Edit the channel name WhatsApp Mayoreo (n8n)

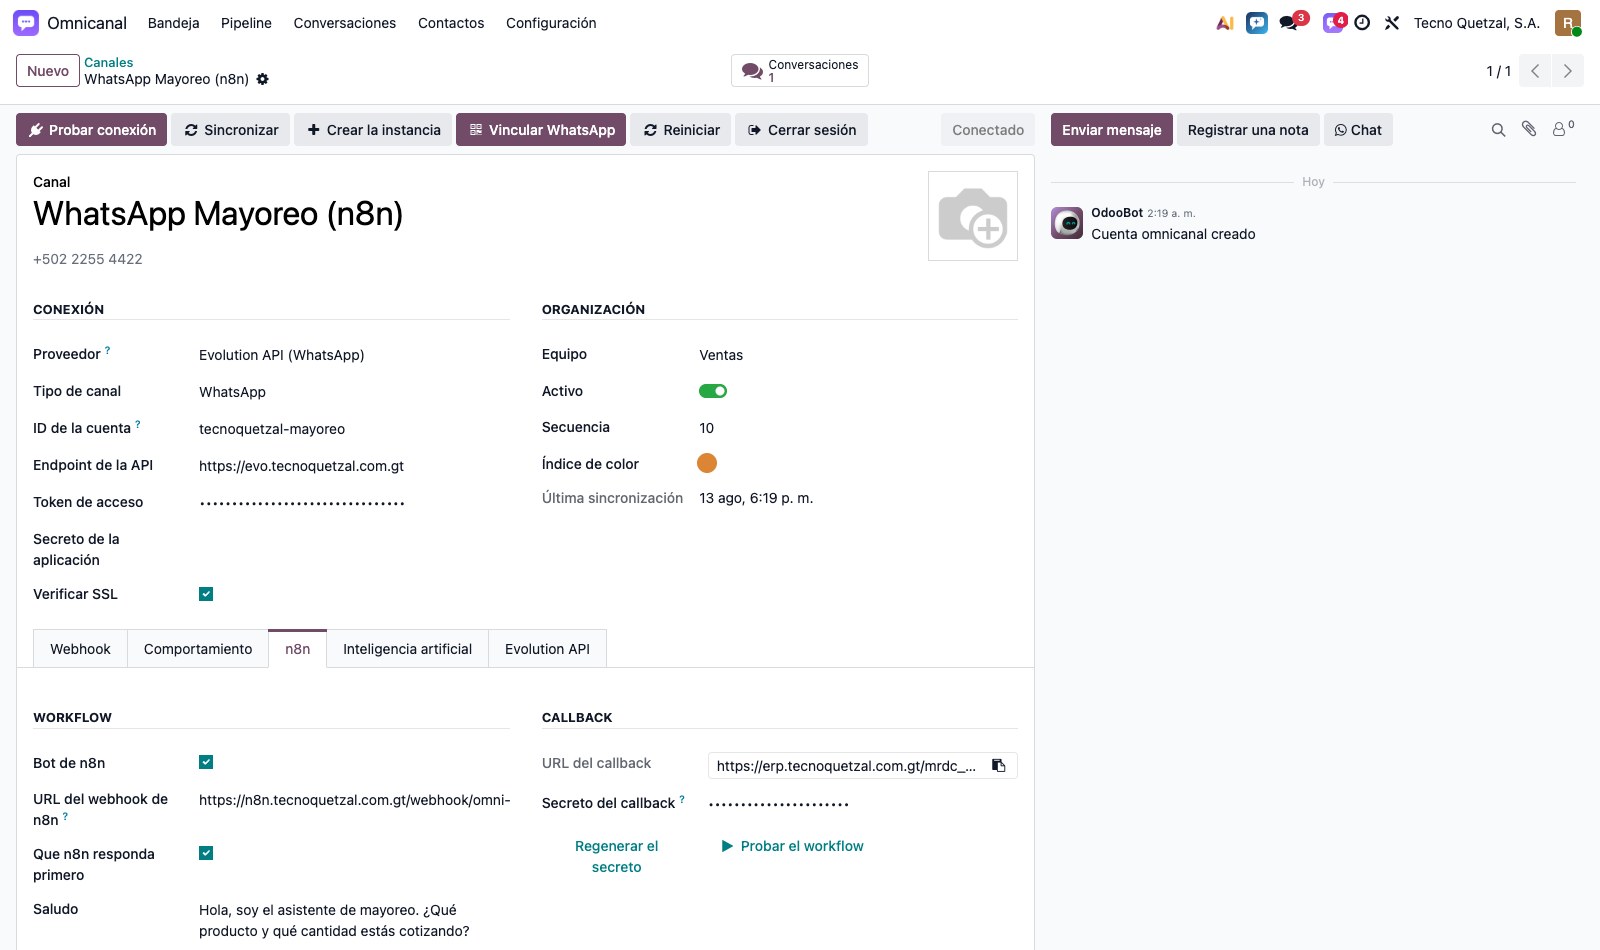[218, 214]
